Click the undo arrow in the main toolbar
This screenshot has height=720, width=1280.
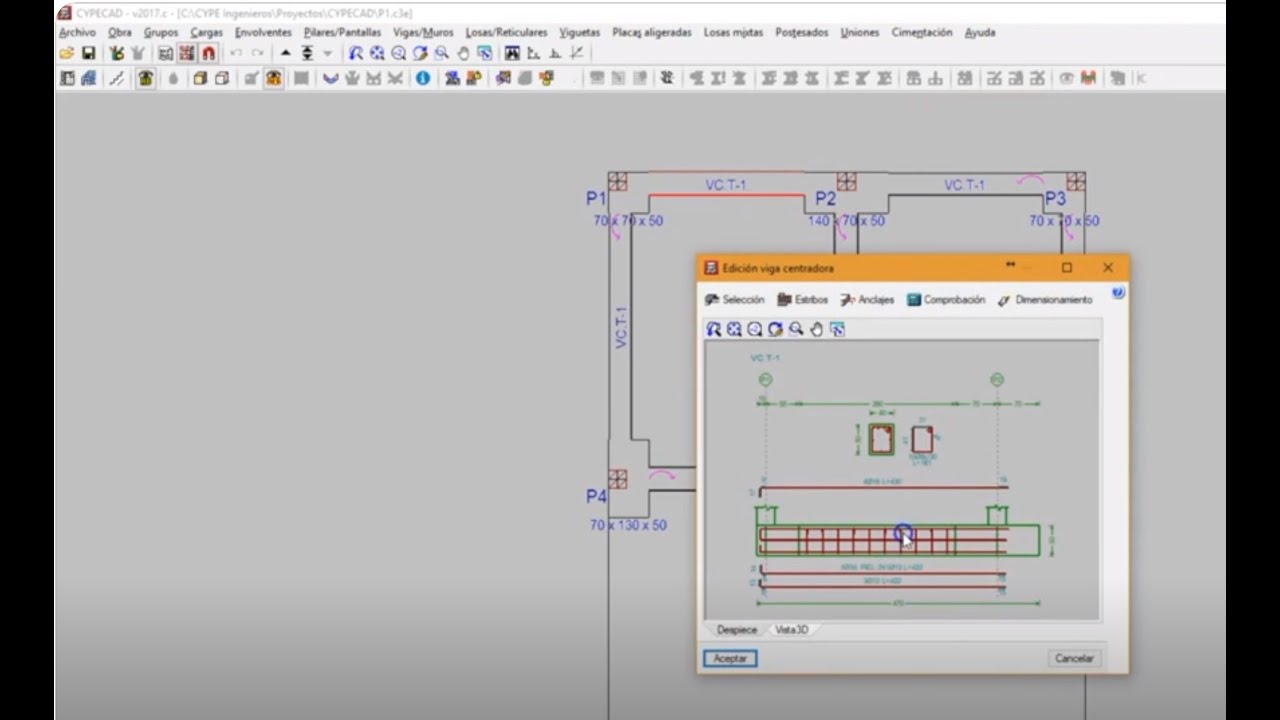coord(236,53)
